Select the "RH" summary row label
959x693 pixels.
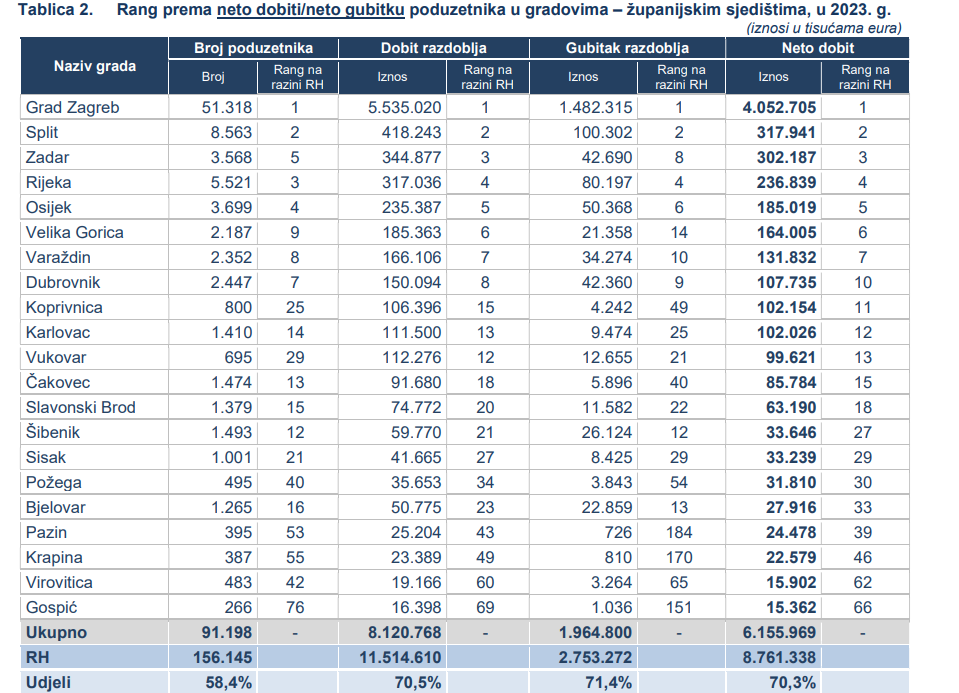[38, 658]
